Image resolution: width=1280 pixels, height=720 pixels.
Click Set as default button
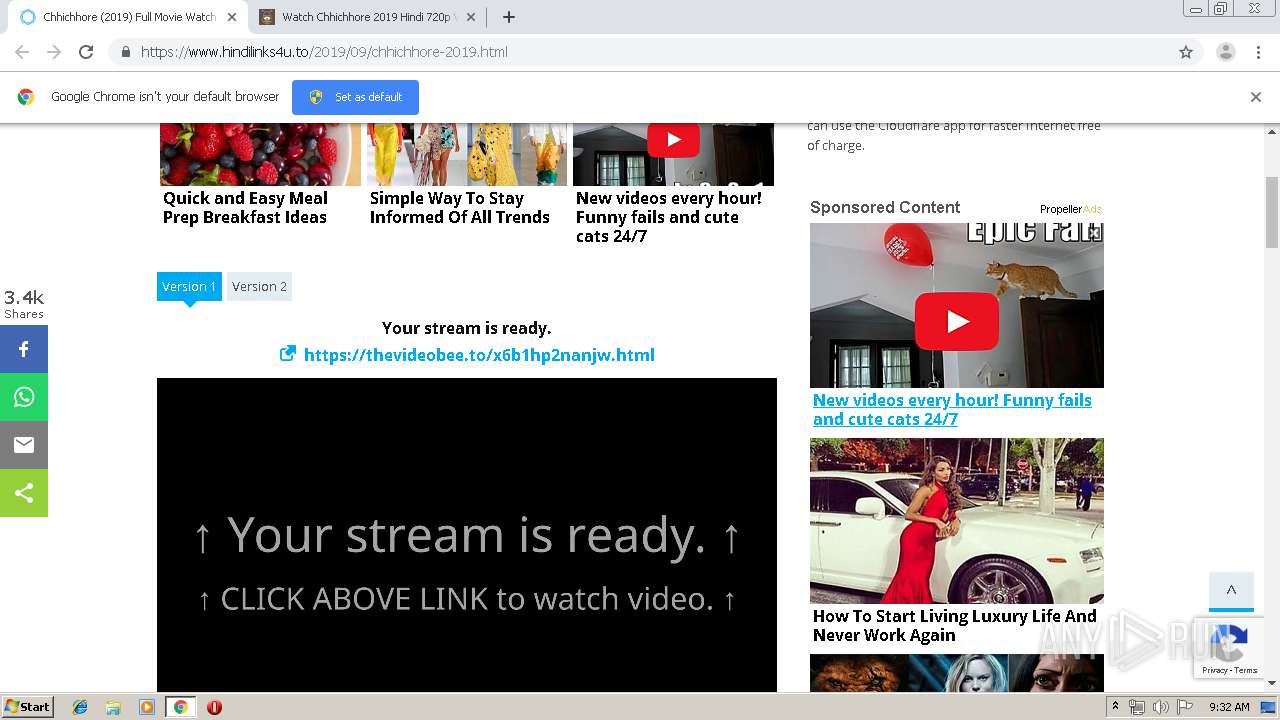pos(355,97)
